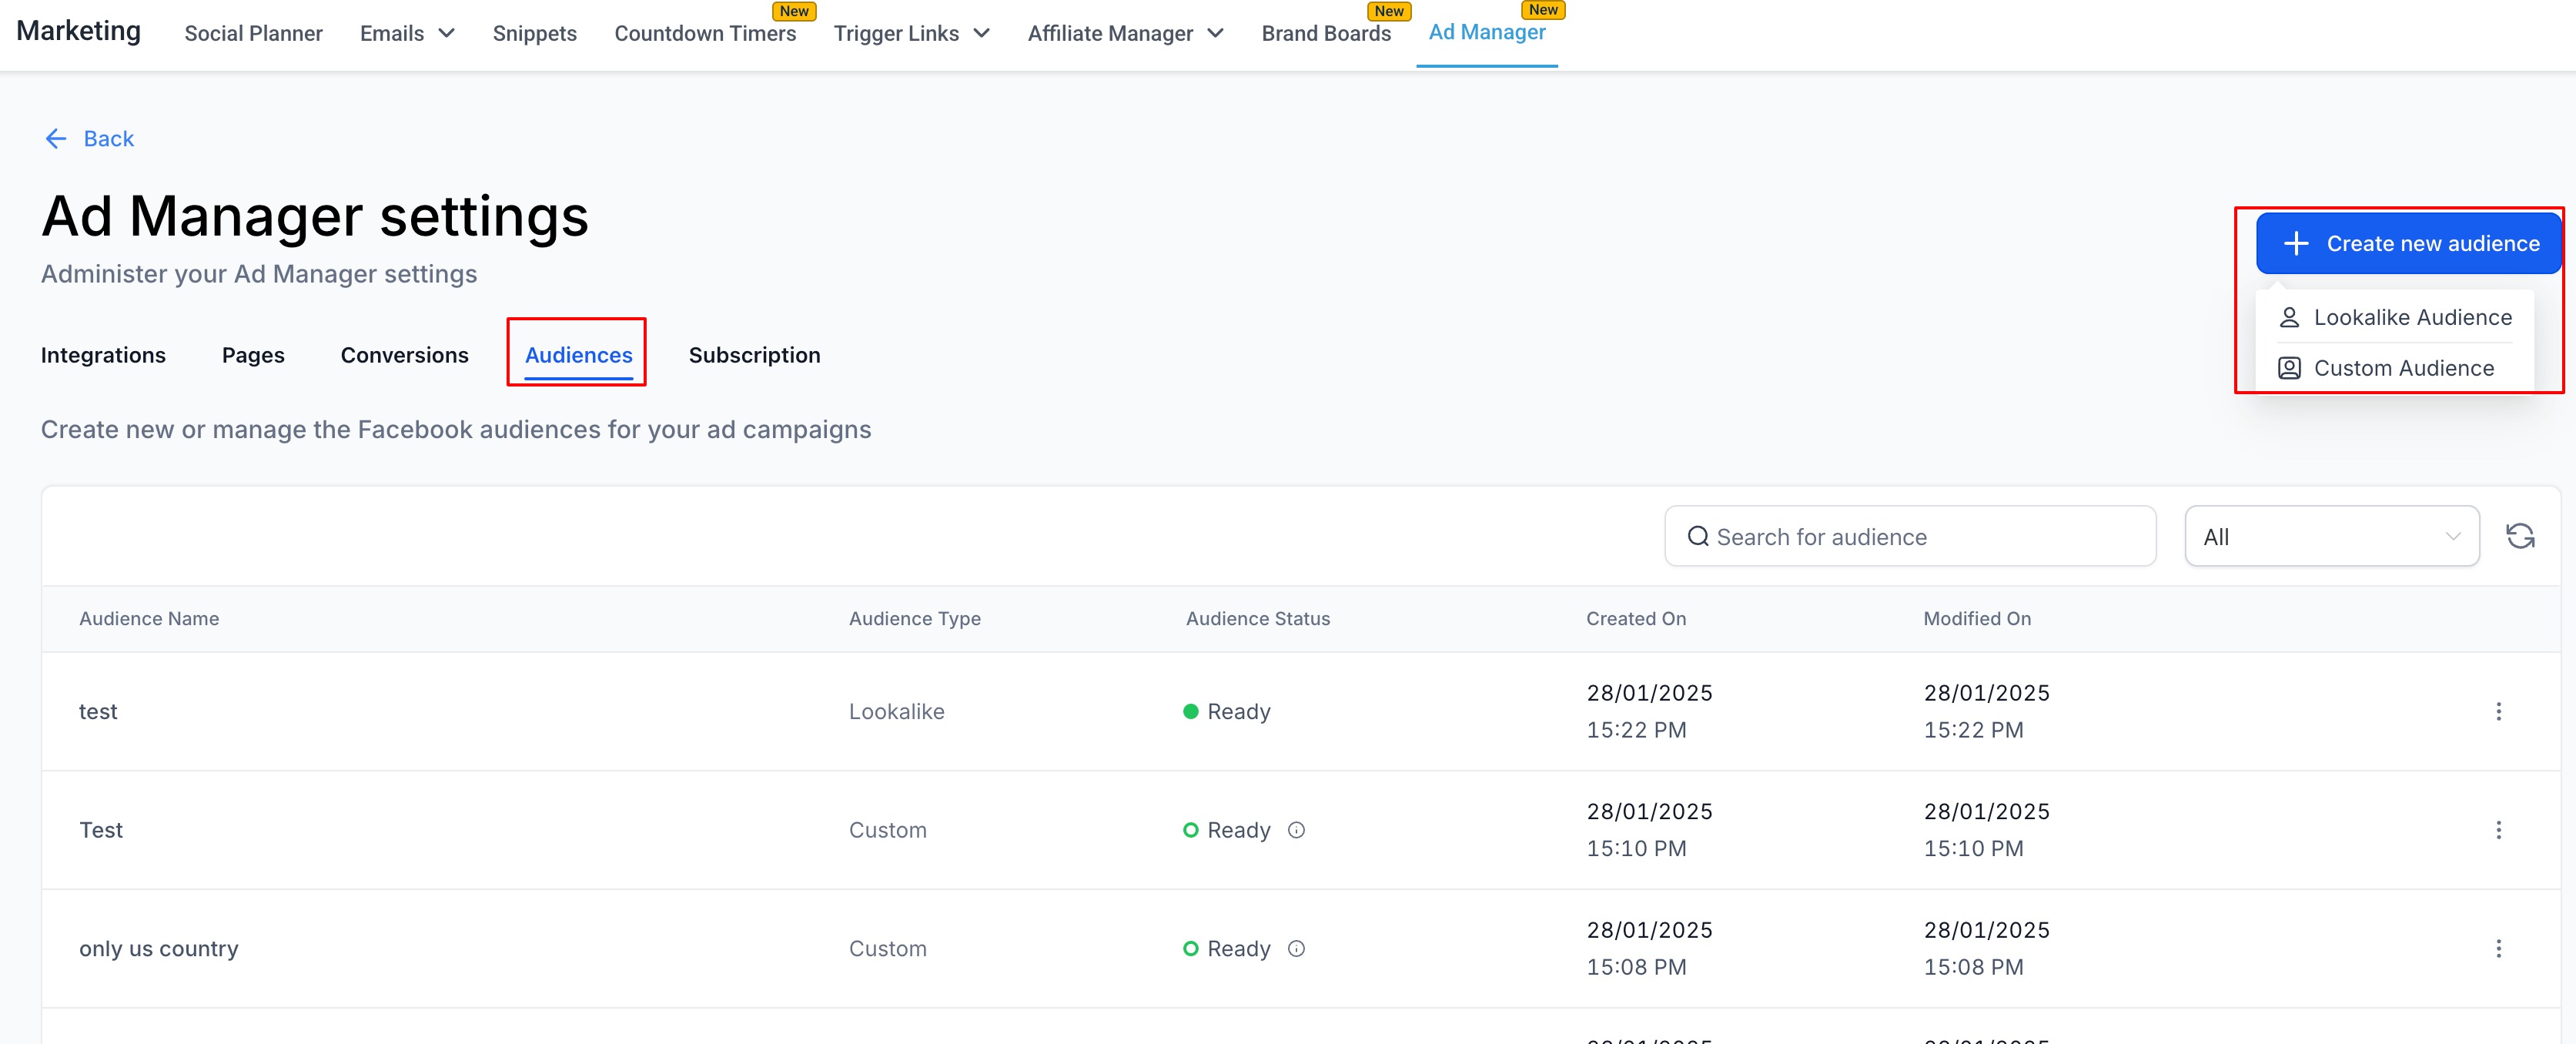Click the Custom Audience contact icon

click(2289, 368)
